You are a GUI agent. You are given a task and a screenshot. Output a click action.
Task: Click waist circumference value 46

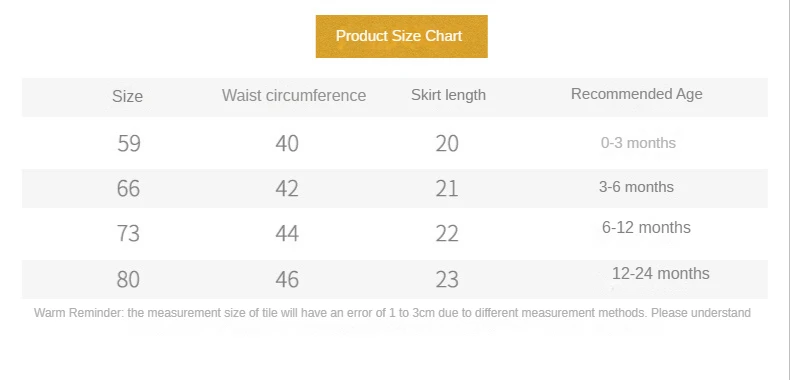287,279
